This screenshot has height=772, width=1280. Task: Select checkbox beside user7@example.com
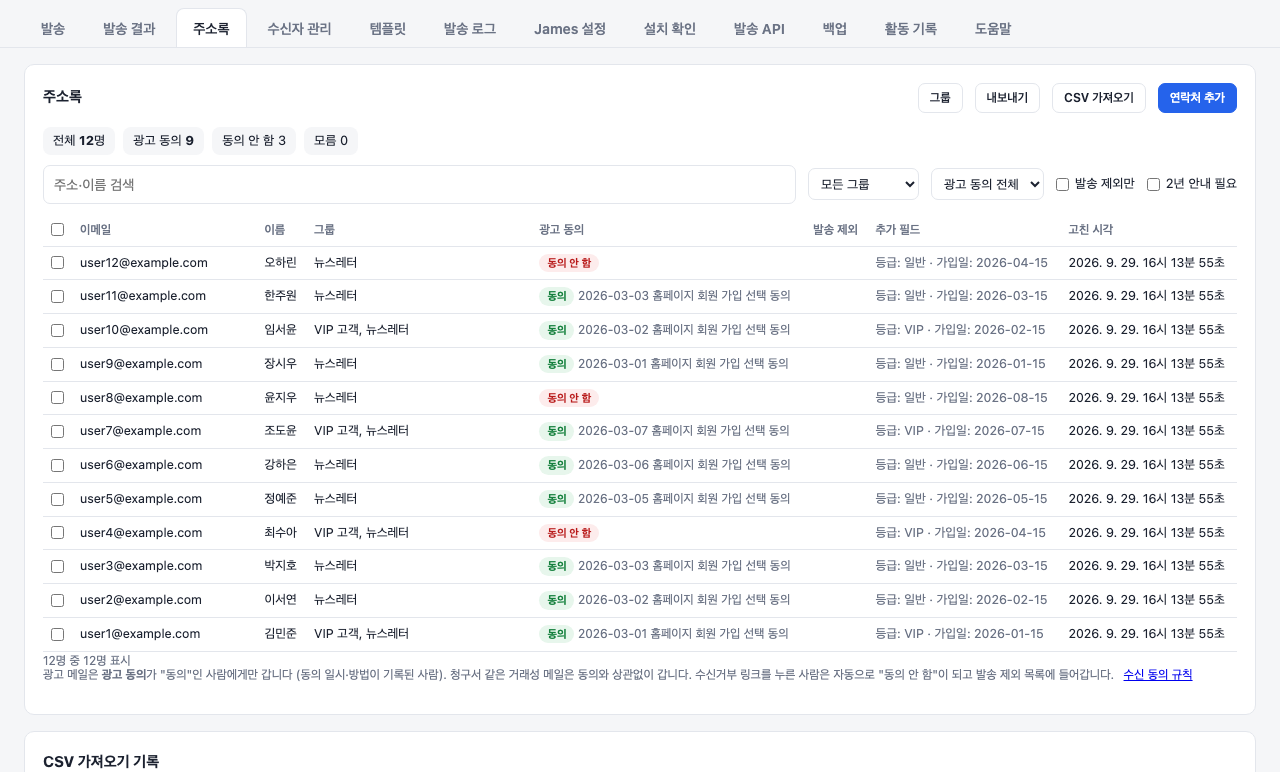click(57, 431)
